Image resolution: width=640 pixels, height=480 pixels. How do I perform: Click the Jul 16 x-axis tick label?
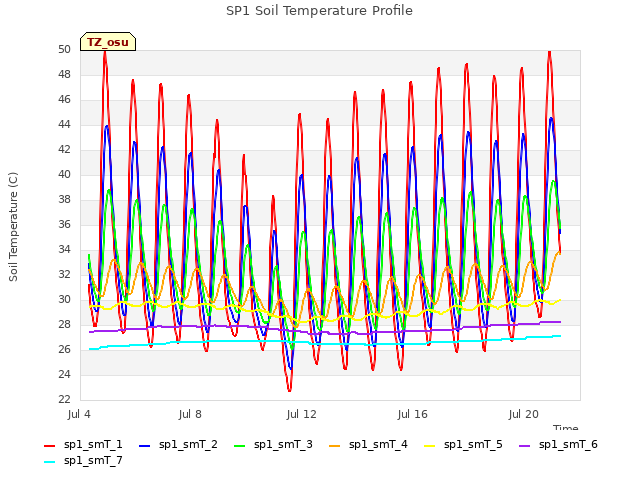tap(412, 415)
